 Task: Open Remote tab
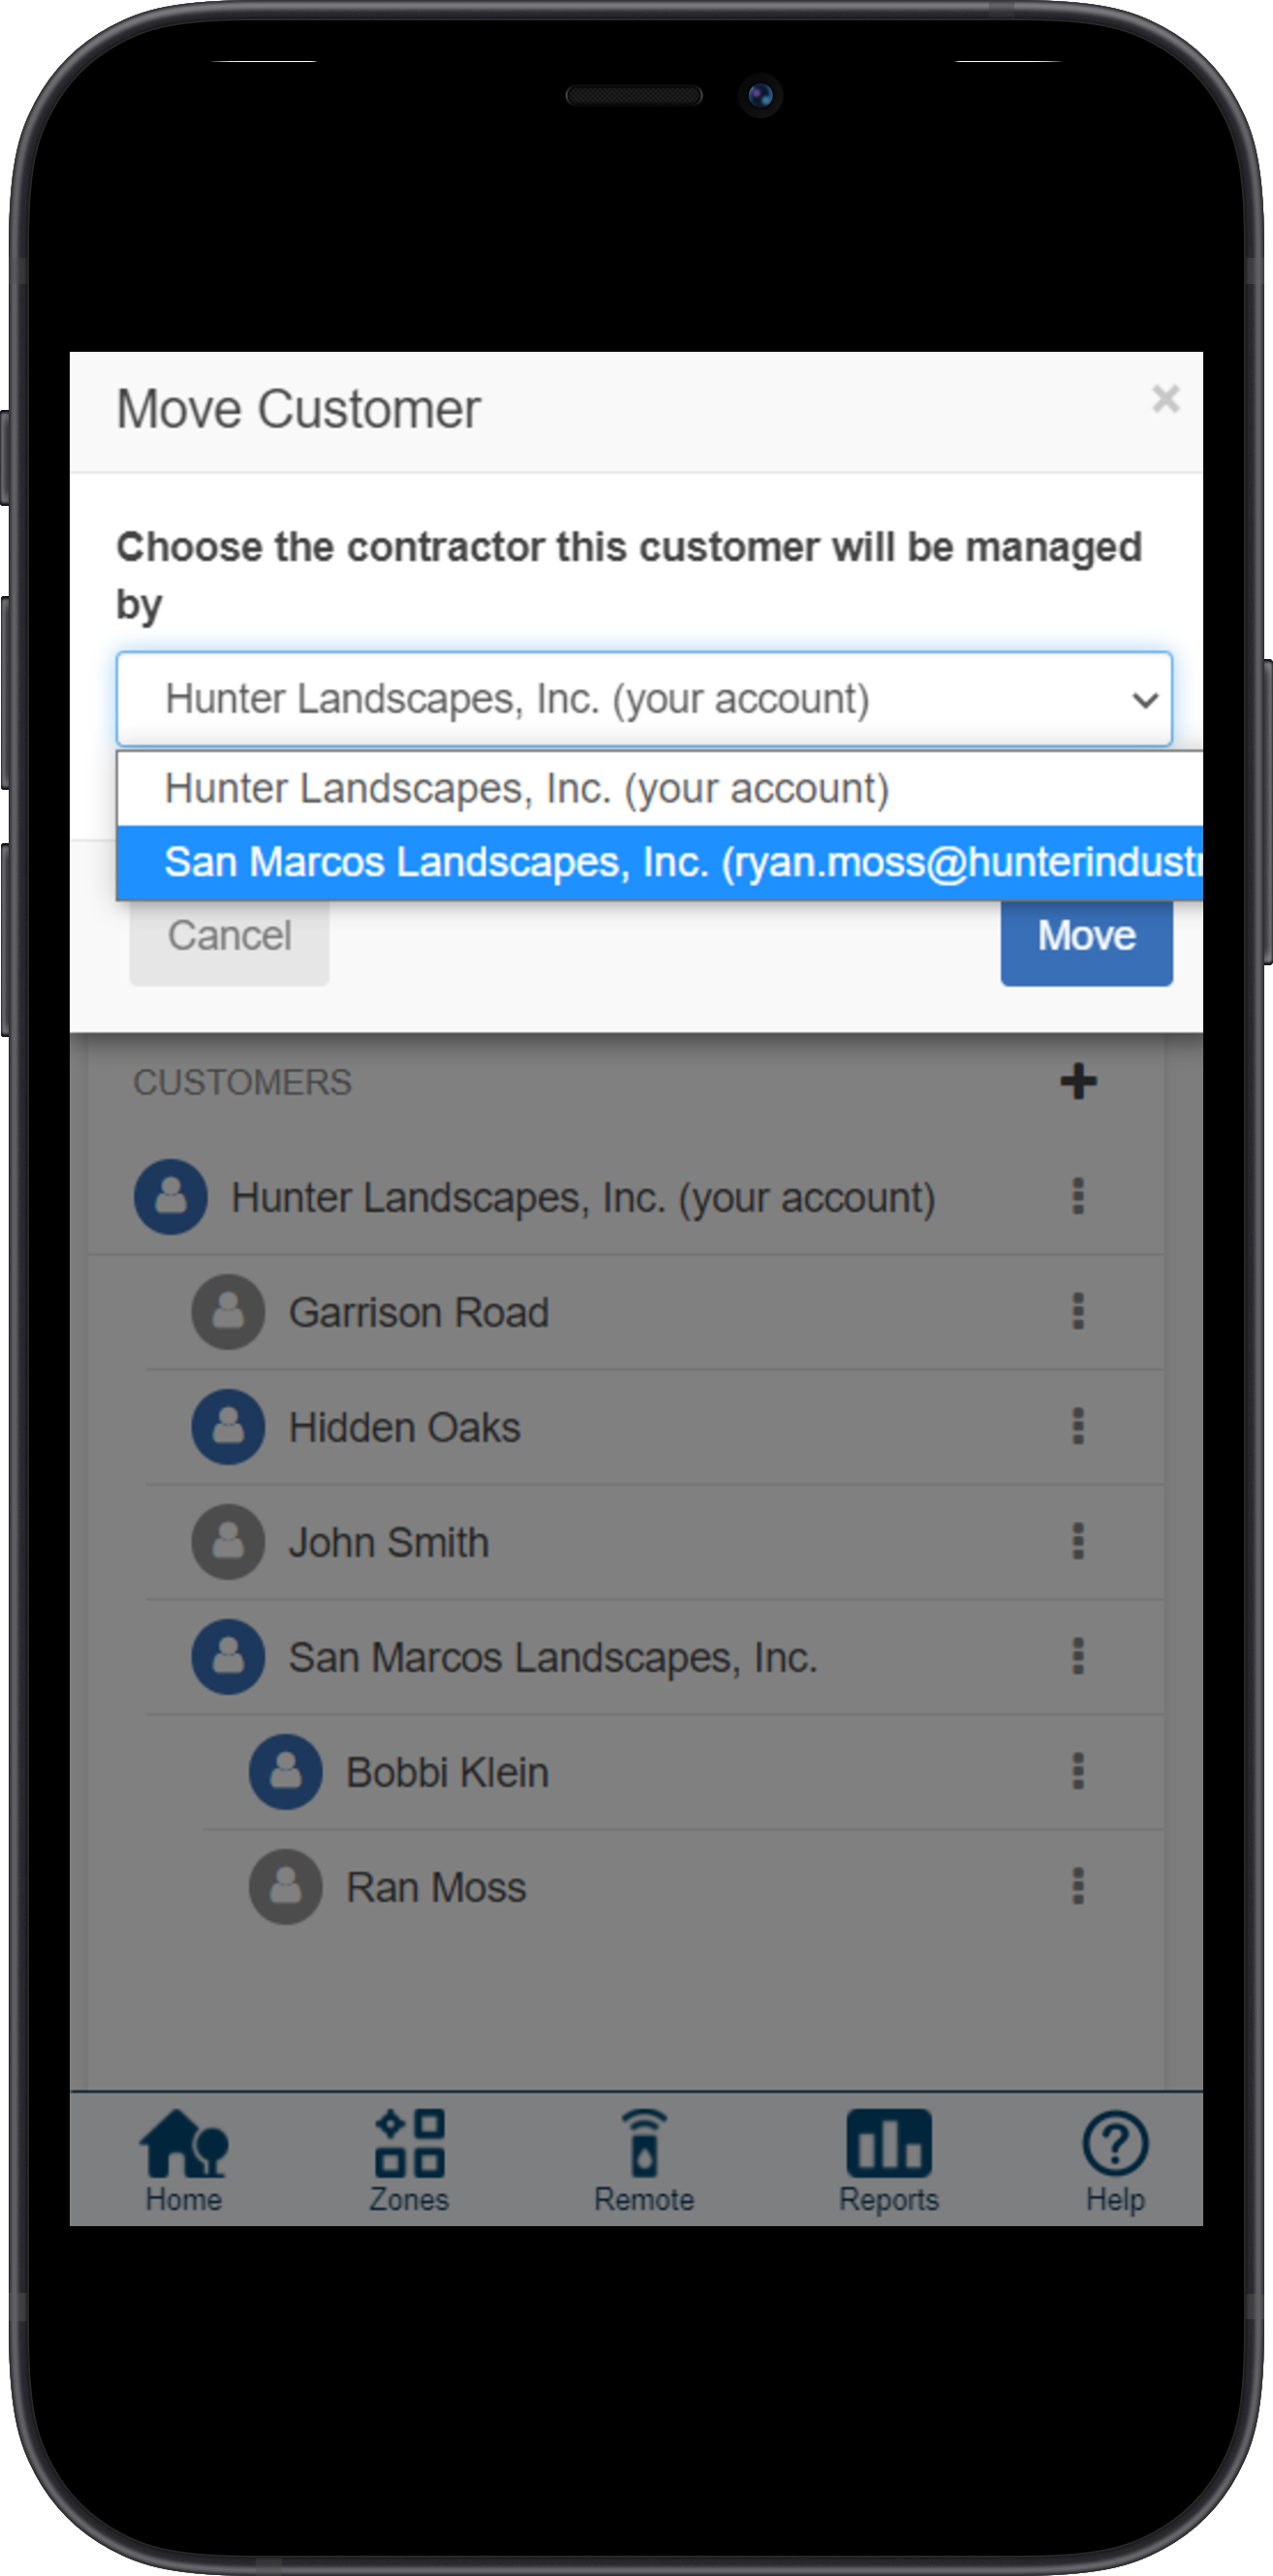[x=644, y=2160]
